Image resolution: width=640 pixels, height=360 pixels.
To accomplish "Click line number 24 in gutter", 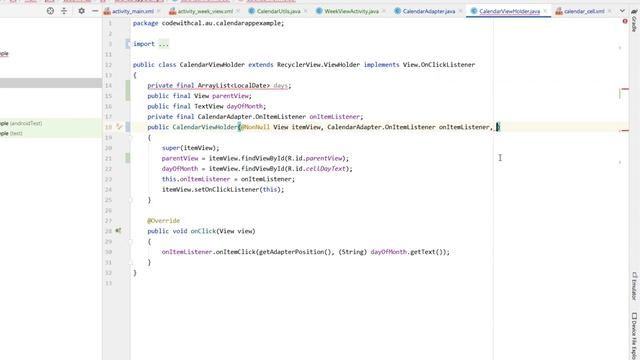I will tap(108, 189).
